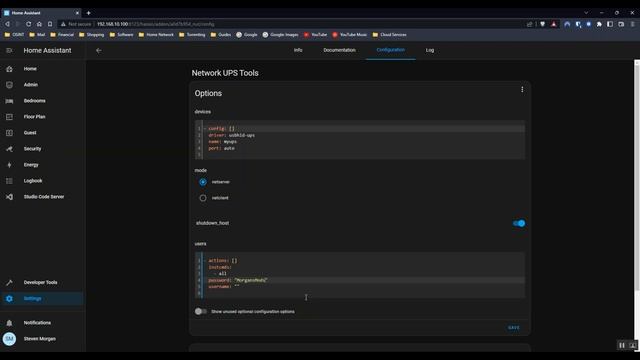Open the Admin dashboard shield icon
Screen dimensions: 640x360
9,85
